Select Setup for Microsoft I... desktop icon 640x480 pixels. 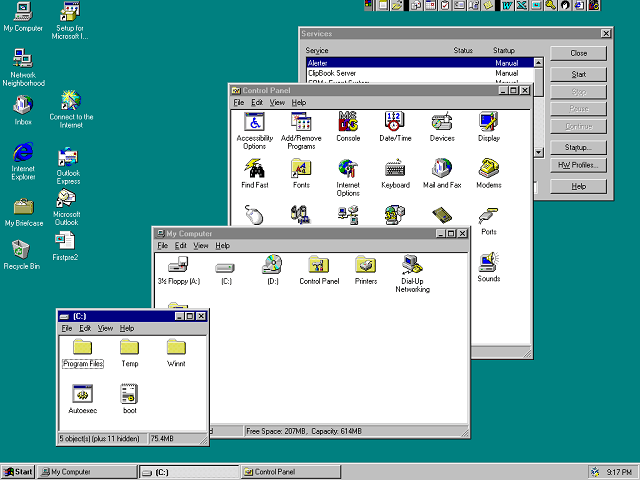tap(70, 20)
